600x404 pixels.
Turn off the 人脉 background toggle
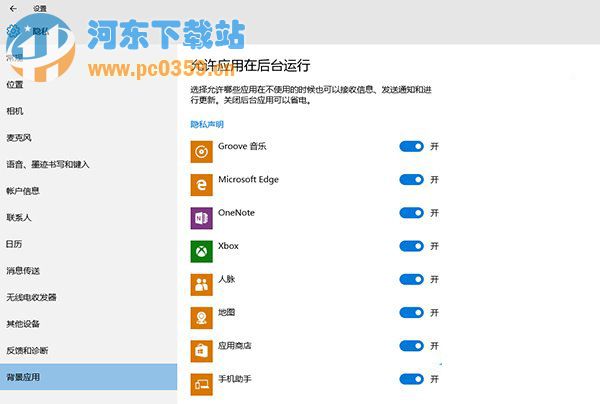(x=411, y=279)
